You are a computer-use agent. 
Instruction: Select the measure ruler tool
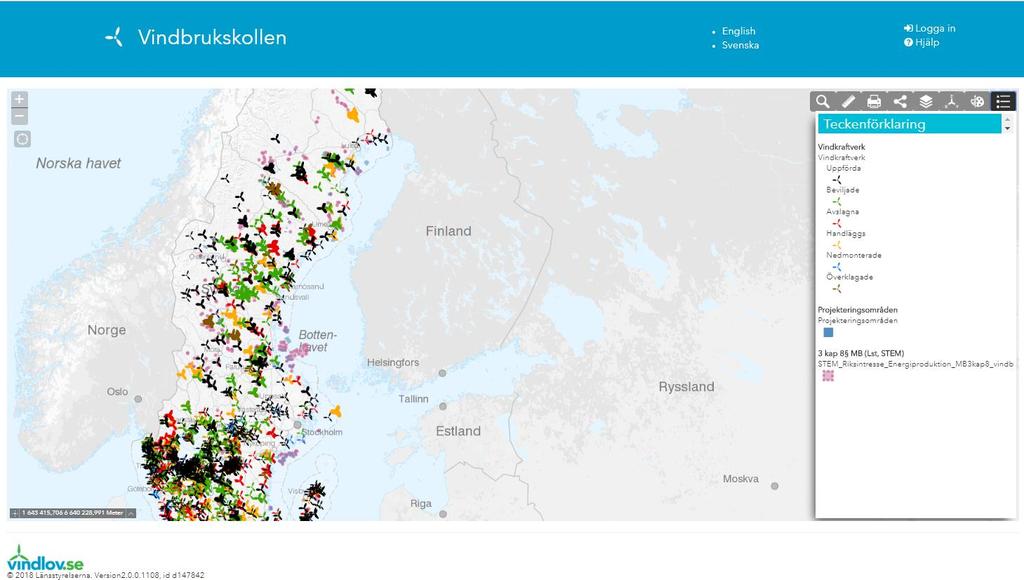tap(848, 101)
